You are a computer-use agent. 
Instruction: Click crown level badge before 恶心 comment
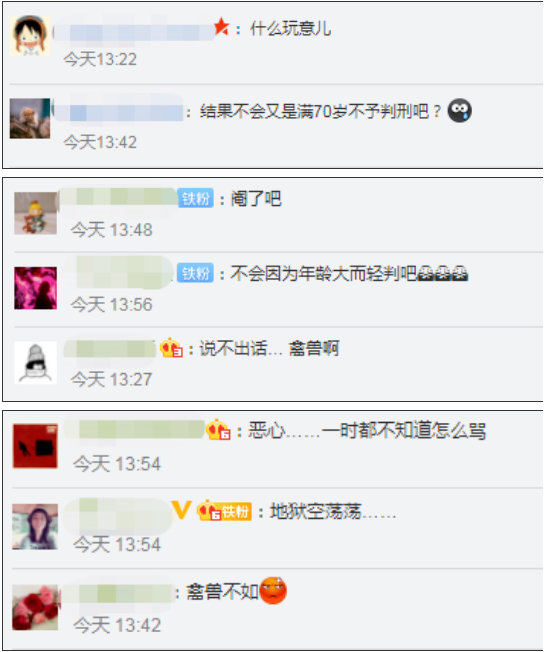[218, 430]
